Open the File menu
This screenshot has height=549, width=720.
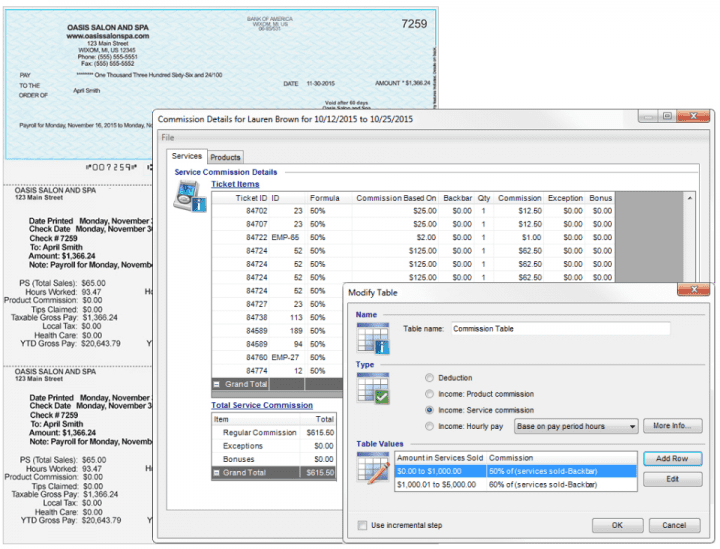168,137
